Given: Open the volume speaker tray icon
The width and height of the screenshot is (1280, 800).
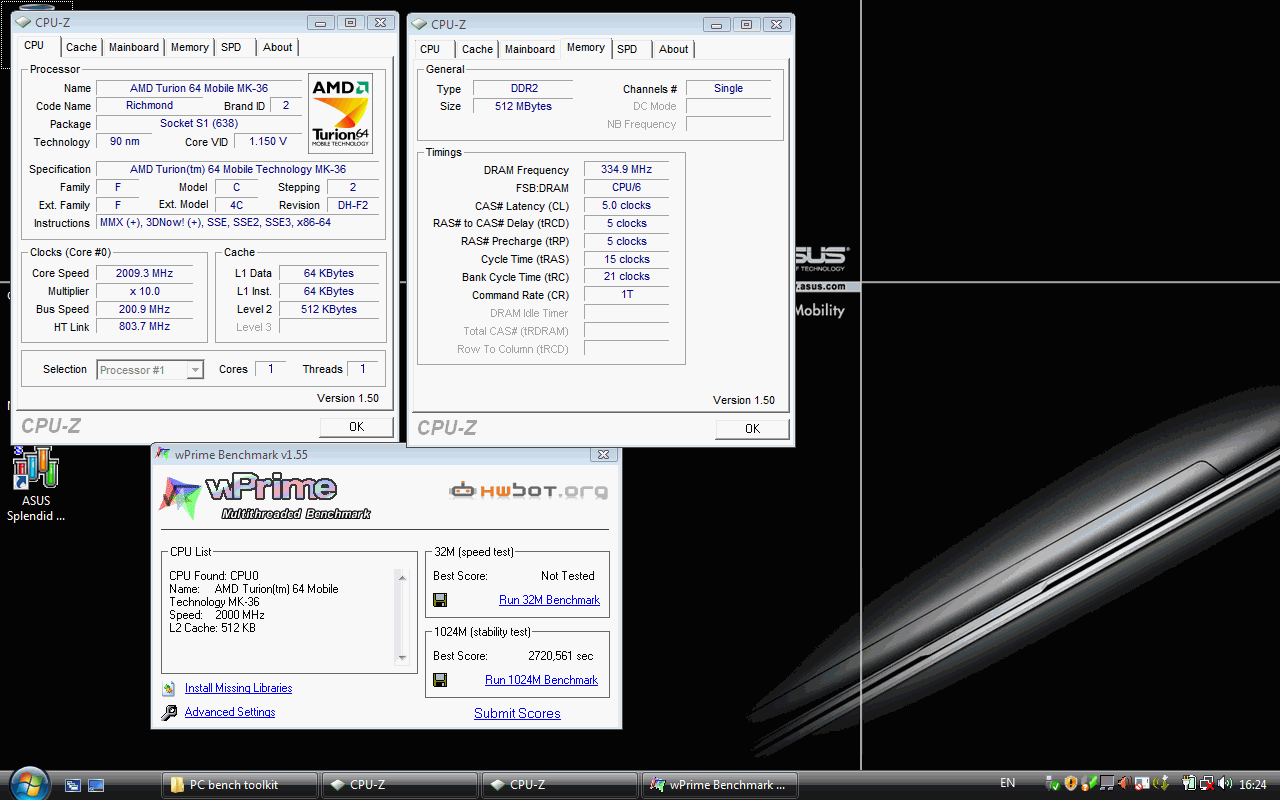Looking at the screenshot, I should pos(1225,784).
